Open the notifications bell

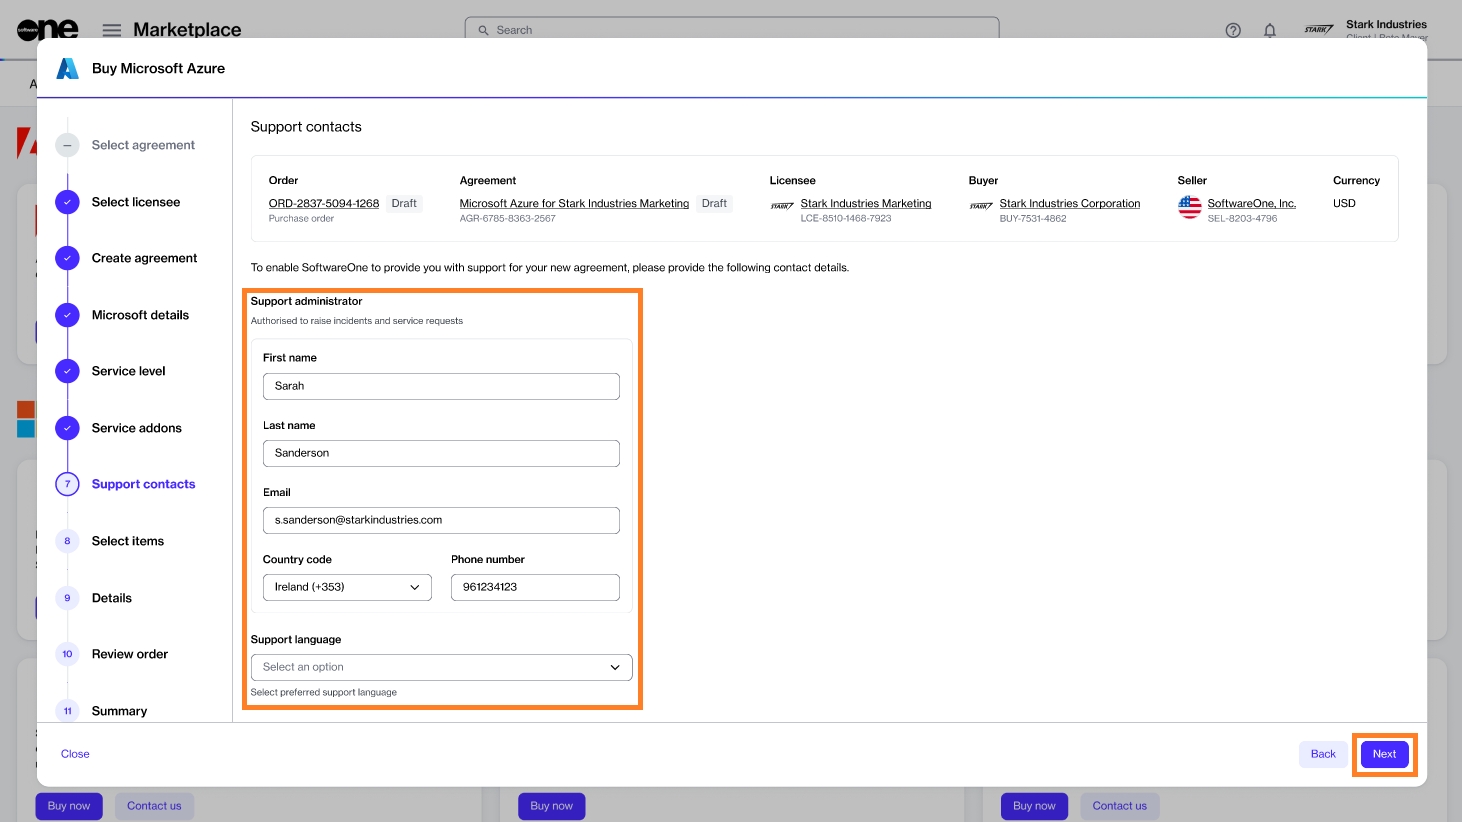1270,30
